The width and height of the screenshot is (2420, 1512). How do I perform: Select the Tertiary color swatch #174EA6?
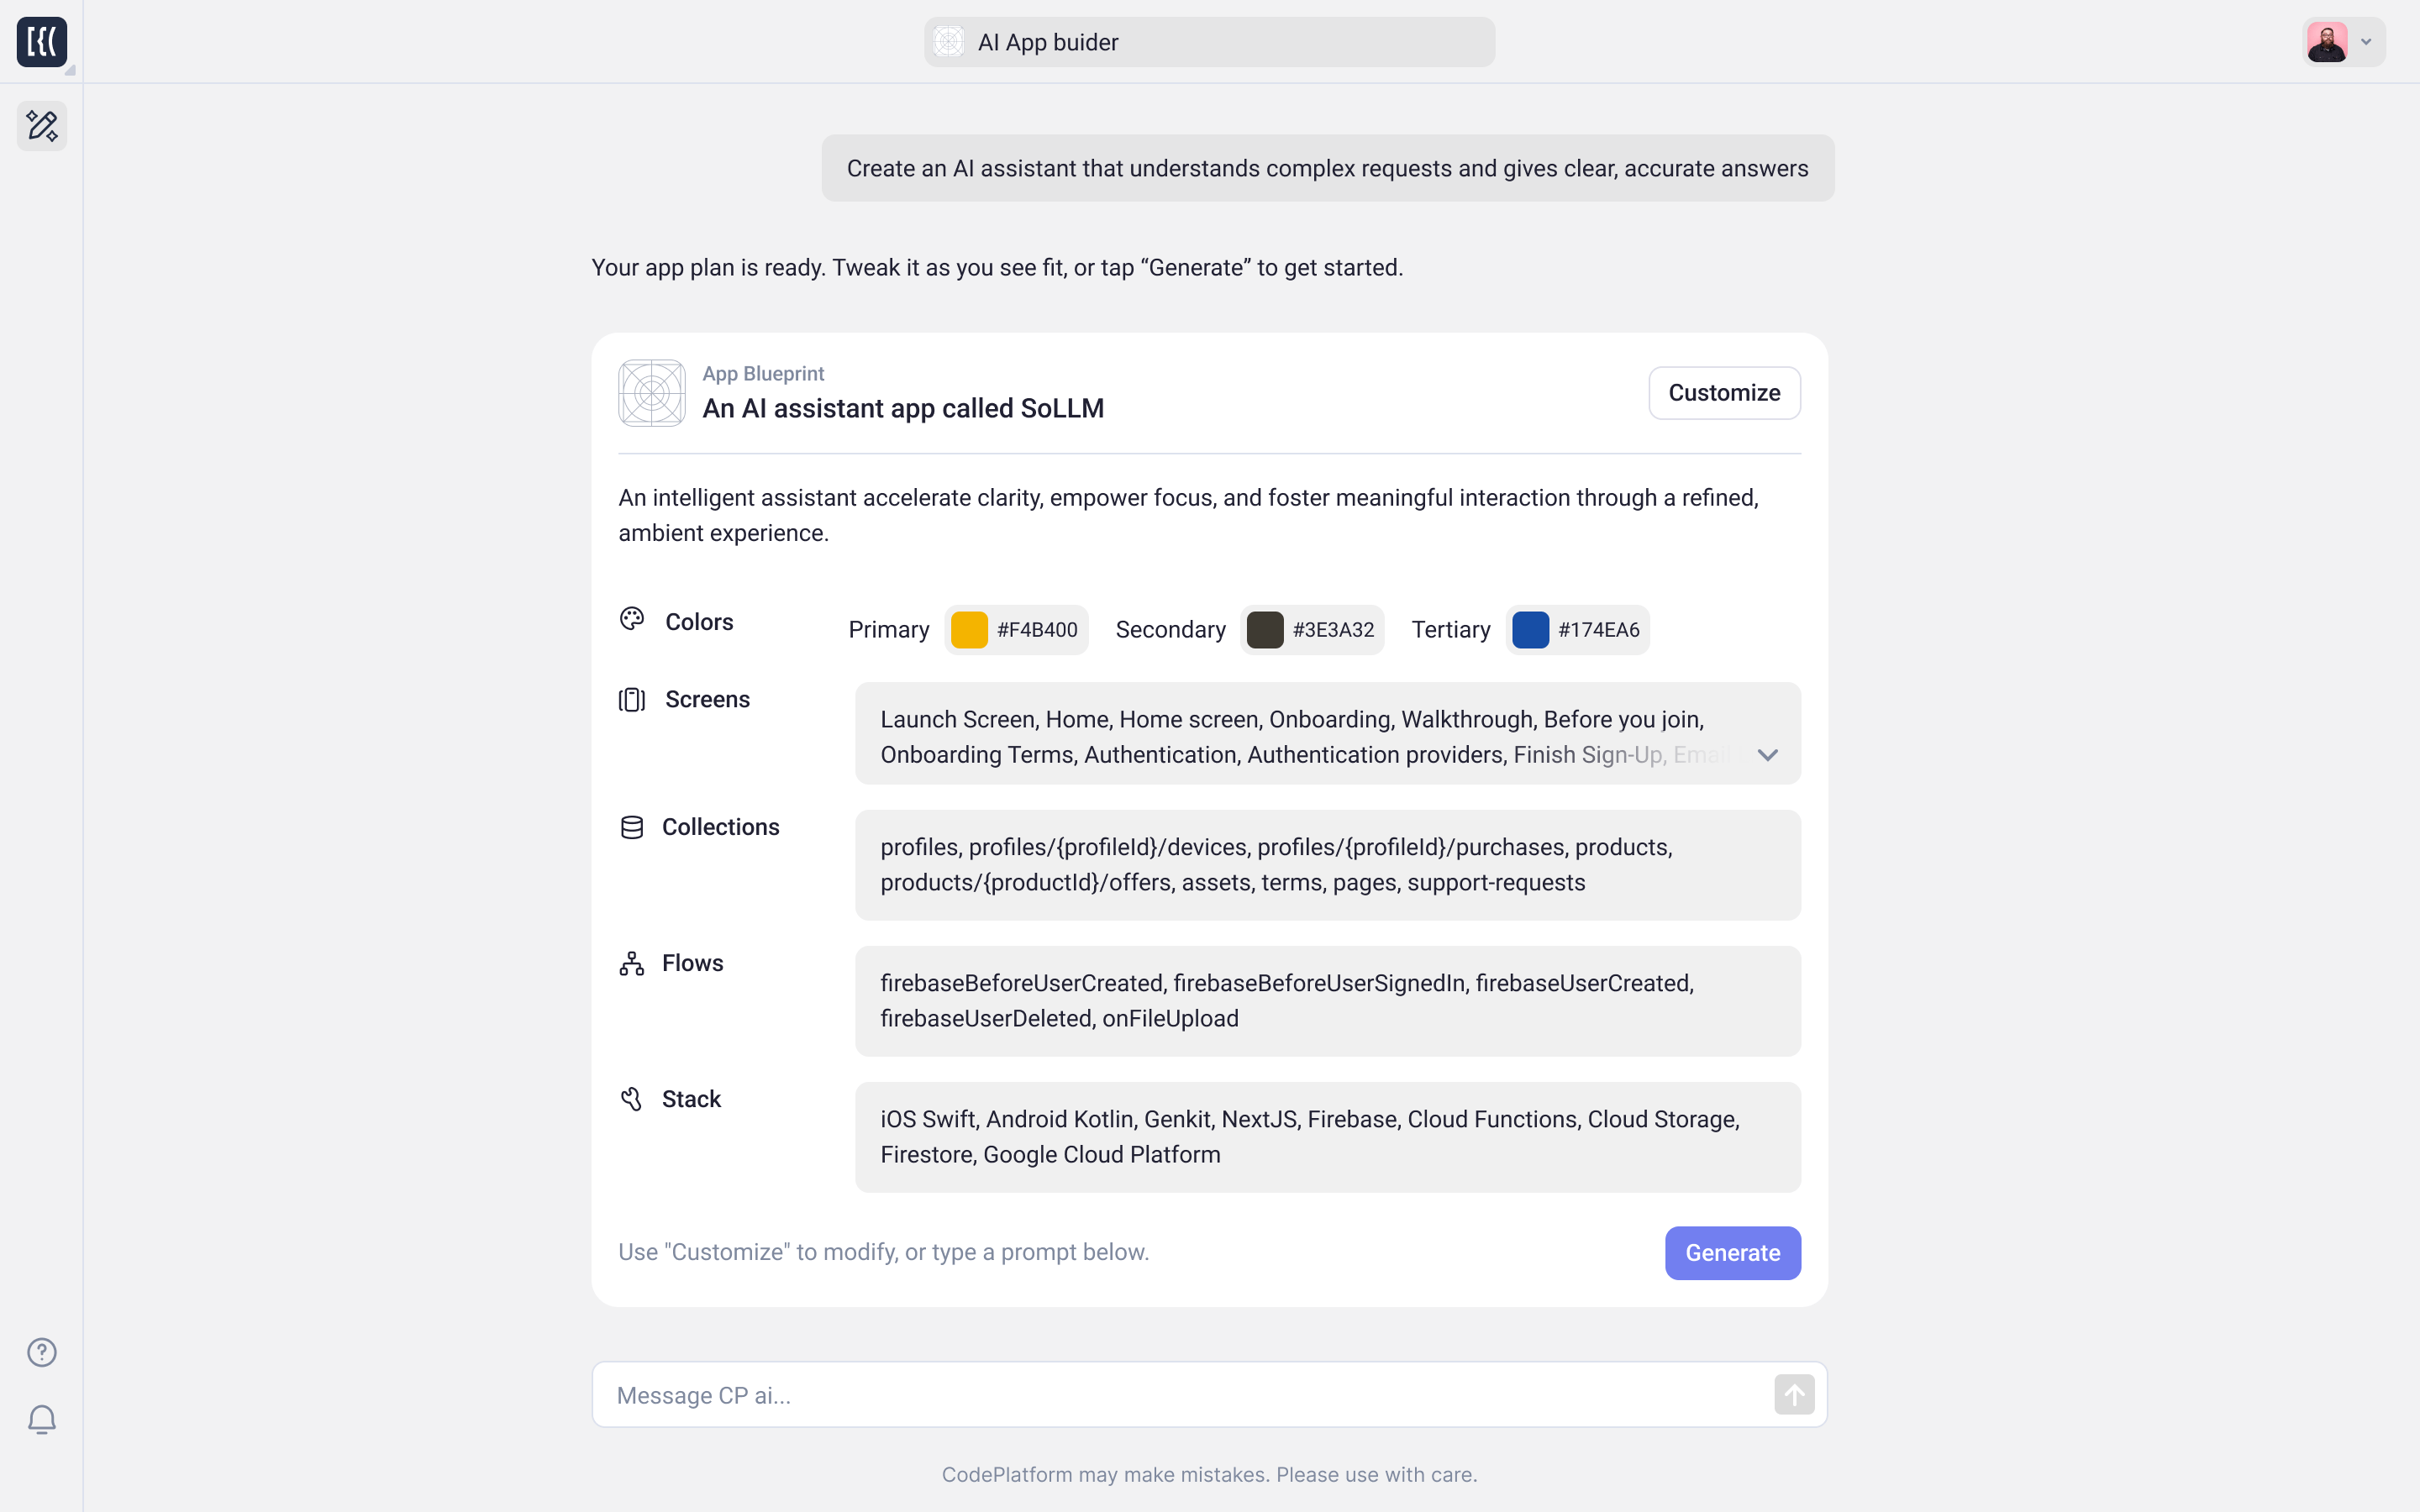point(1530,630)
